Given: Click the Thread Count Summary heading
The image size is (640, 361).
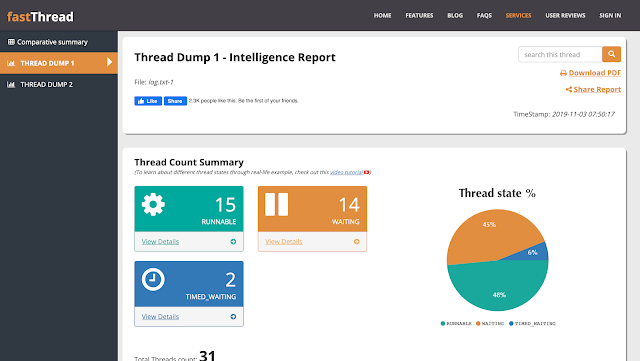Looking at the screenshot, I should 189,163.
